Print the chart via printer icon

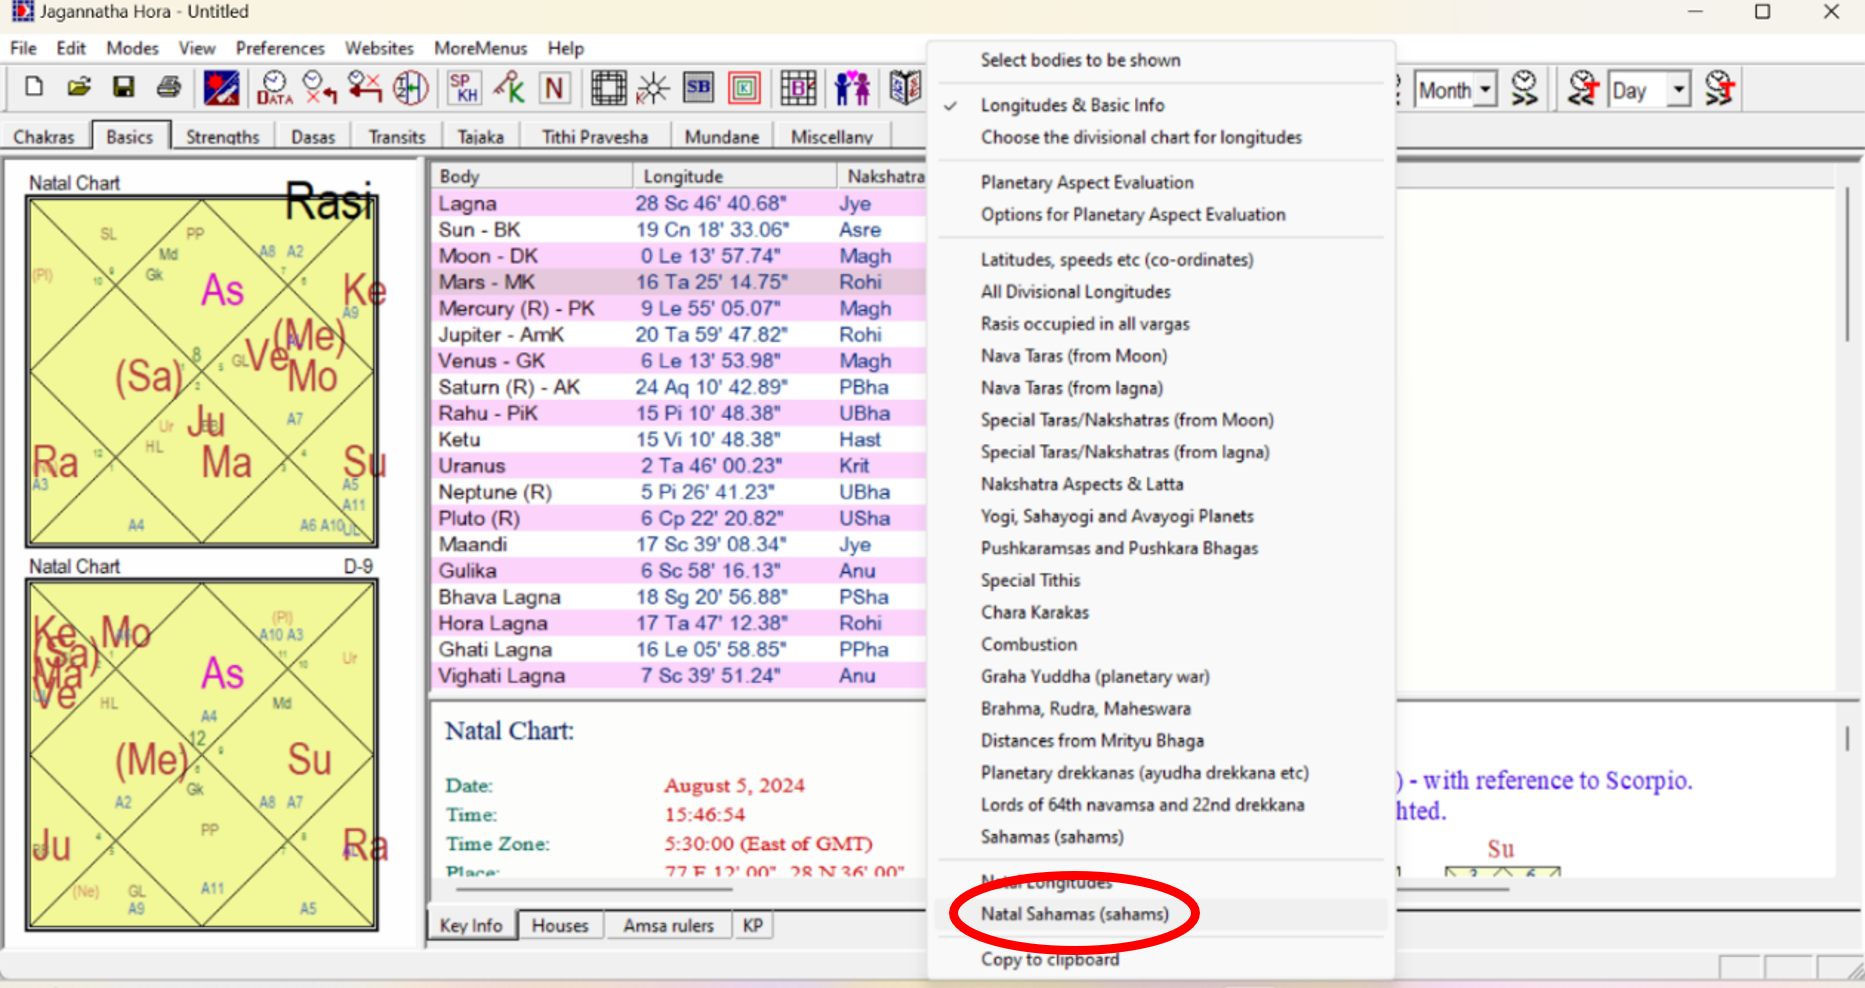tap(168, 88)
